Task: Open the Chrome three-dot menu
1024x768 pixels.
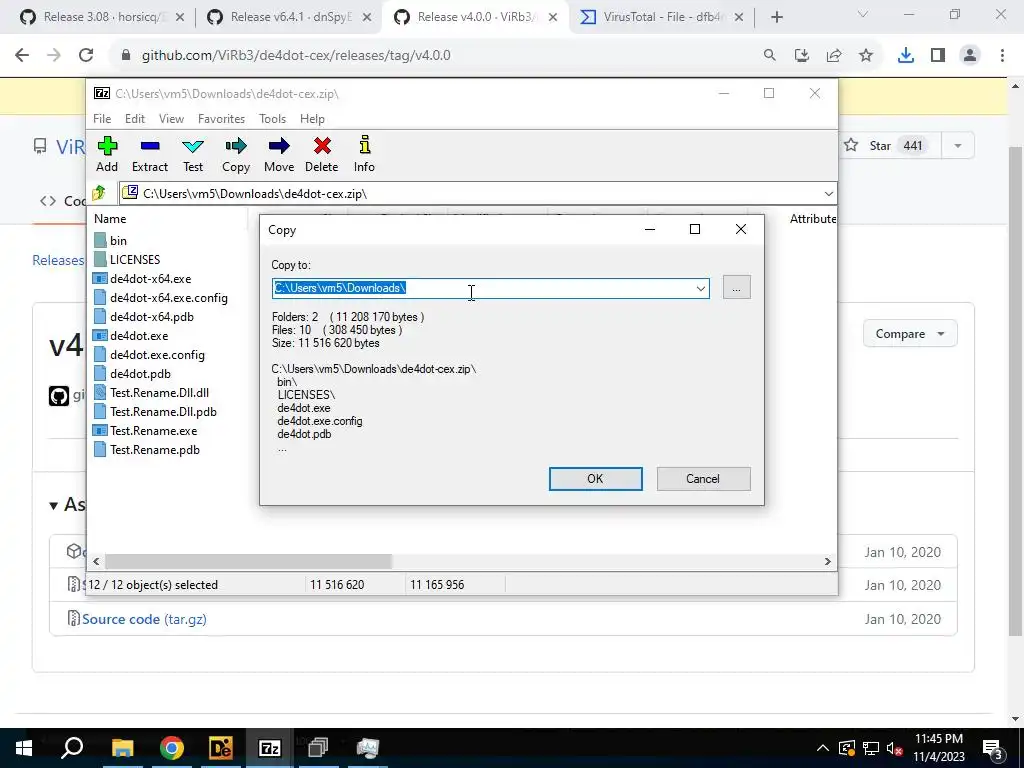Action: coord(1002,56)
